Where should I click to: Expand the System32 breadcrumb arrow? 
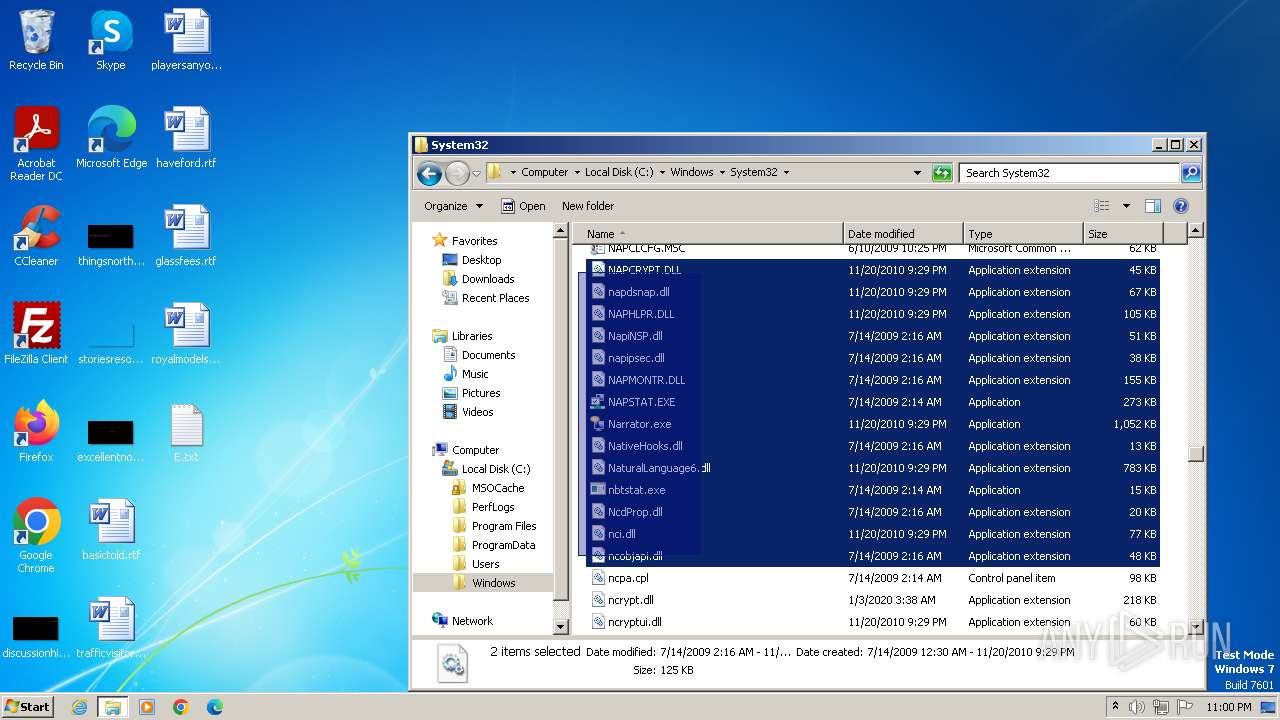point(786,172)
